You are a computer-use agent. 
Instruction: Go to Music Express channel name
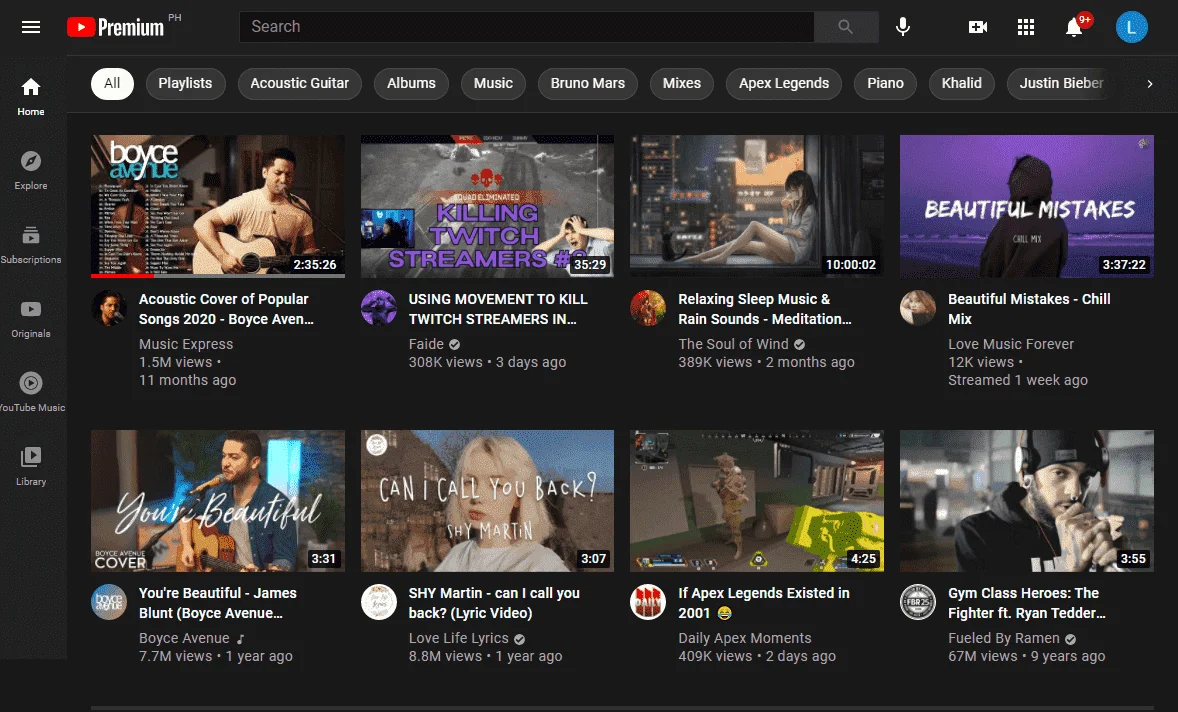click(186, 344)
